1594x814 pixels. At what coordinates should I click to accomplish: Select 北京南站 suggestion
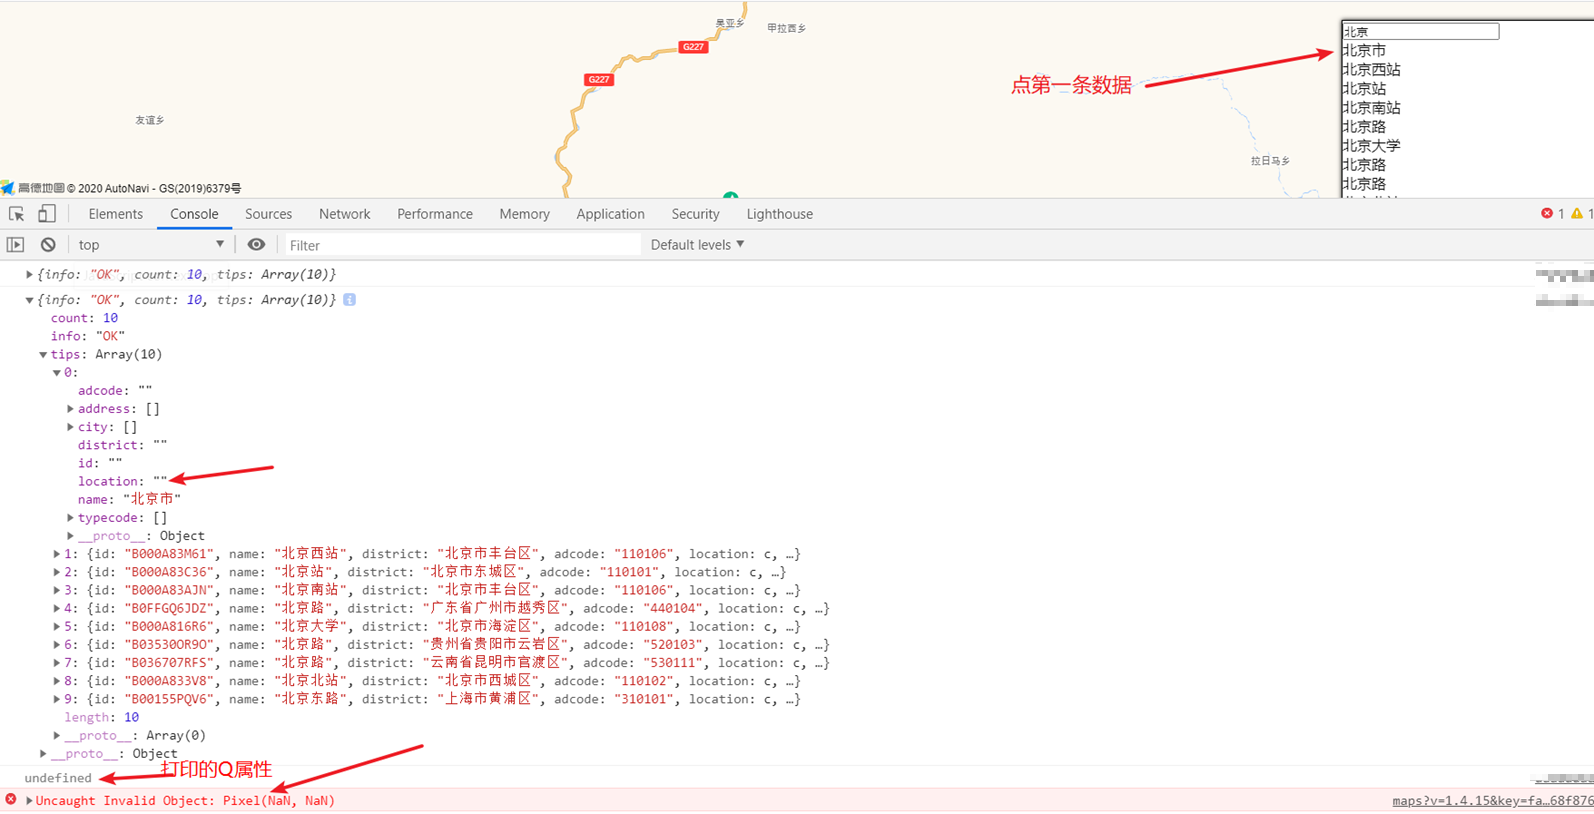click(x=1371, y=107)
